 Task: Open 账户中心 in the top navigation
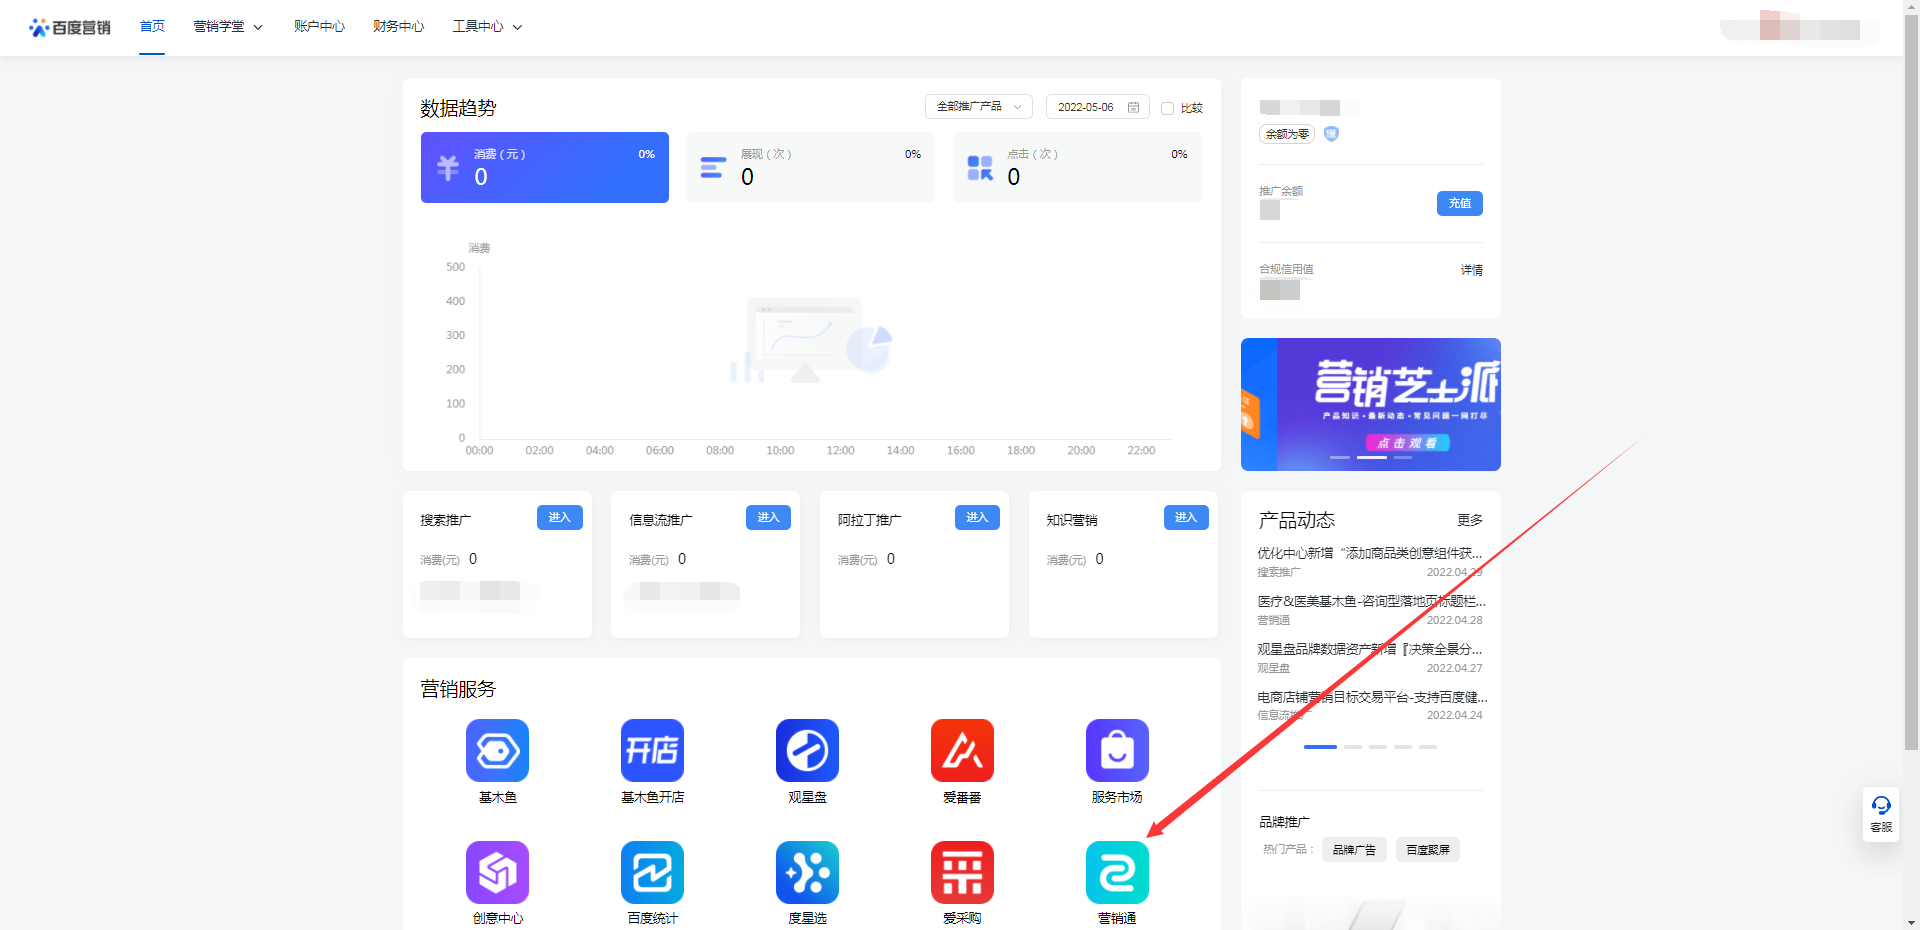coord(319,27)
